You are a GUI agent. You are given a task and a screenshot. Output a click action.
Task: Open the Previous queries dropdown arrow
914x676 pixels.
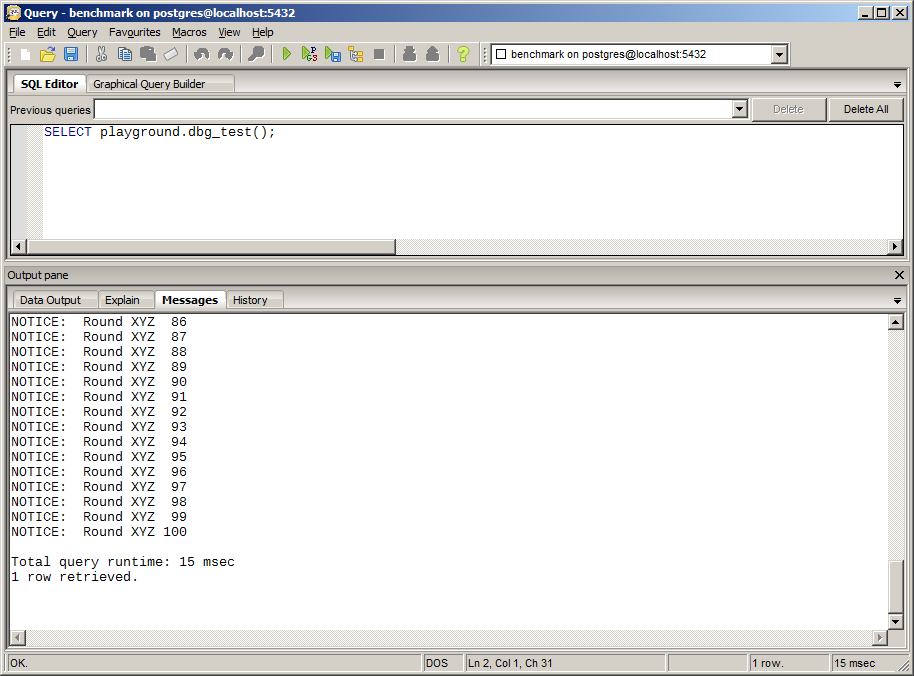coord(739,109)
